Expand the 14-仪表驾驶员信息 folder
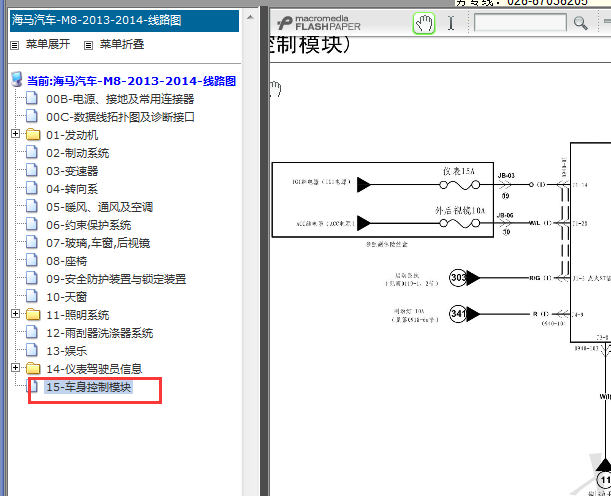The image size is (611, 496). click(x=15, y=367)
